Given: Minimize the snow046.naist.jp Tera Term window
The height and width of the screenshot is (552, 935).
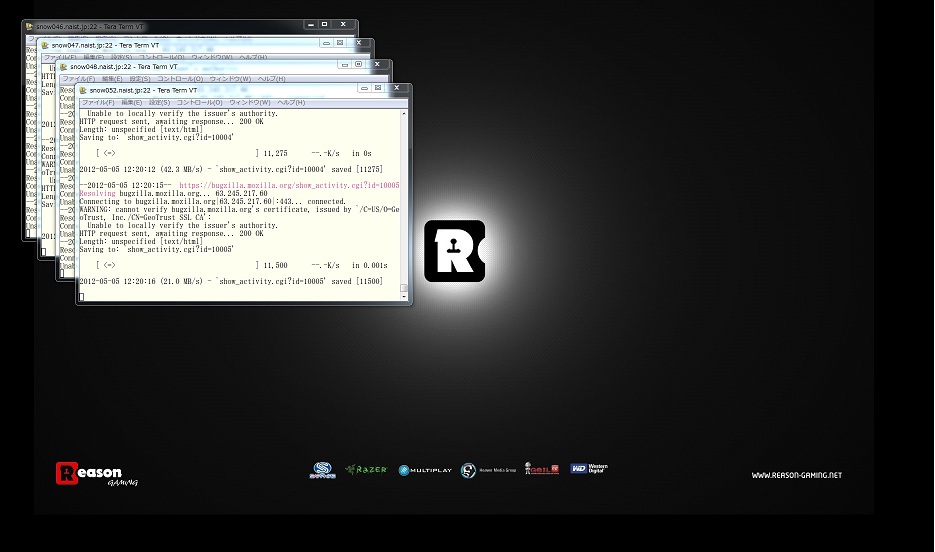Looking at the screenshot, I should coord(311,24).
